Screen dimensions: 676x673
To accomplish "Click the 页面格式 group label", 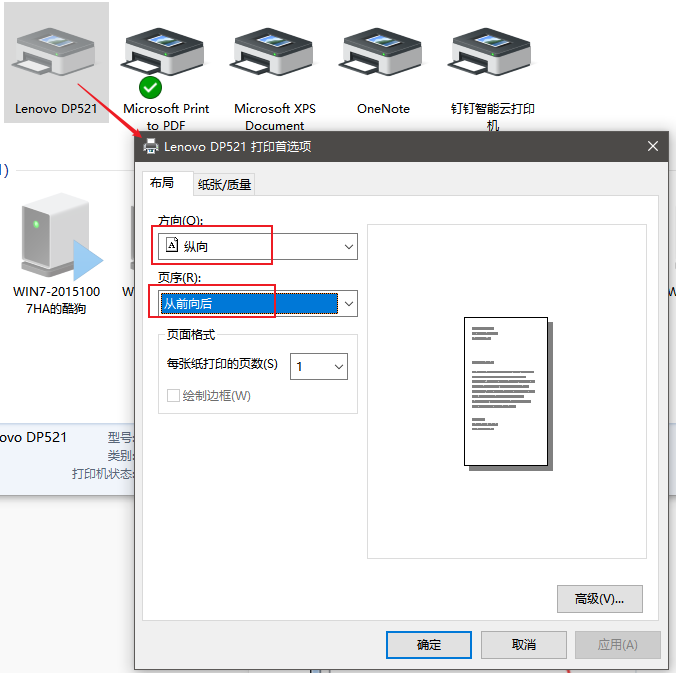I will (191, 335).
